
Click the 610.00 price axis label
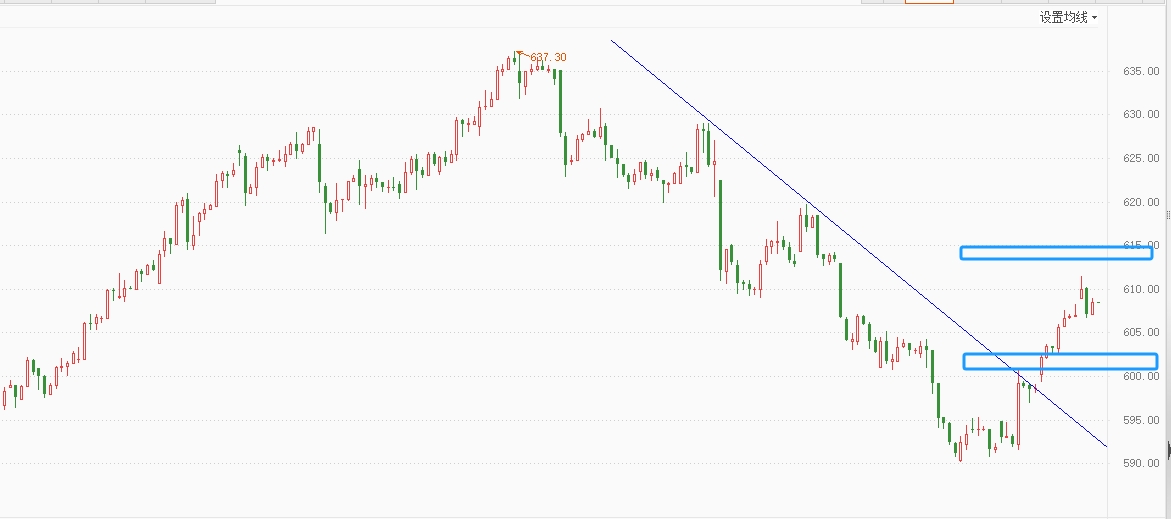(x=1140, y=290)
